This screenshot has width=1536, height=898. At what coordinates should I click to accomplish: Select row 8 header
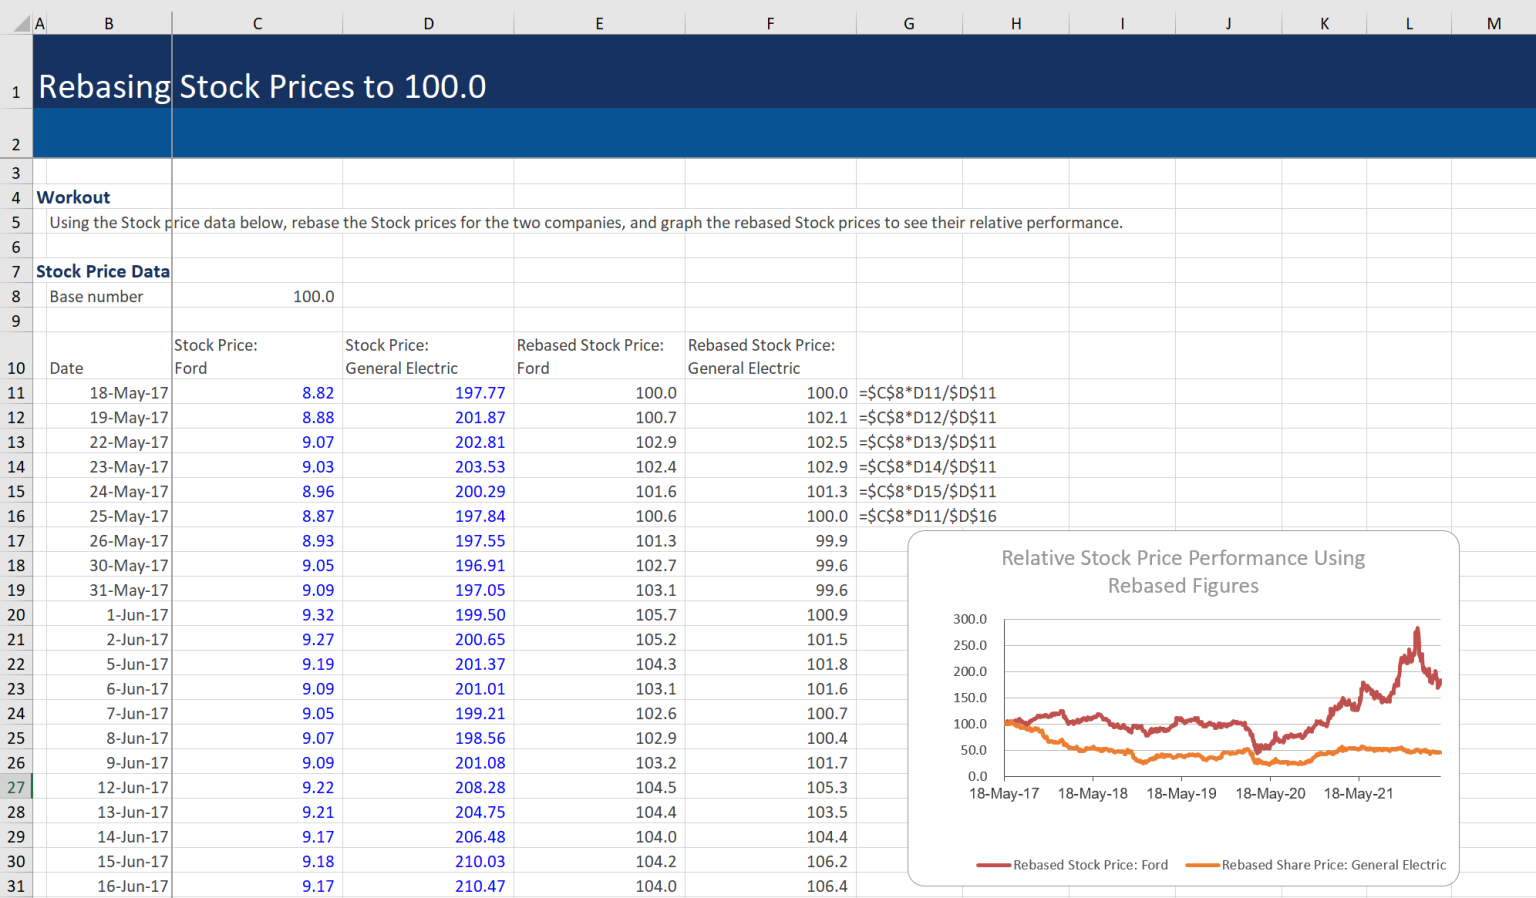pos(16,296)
